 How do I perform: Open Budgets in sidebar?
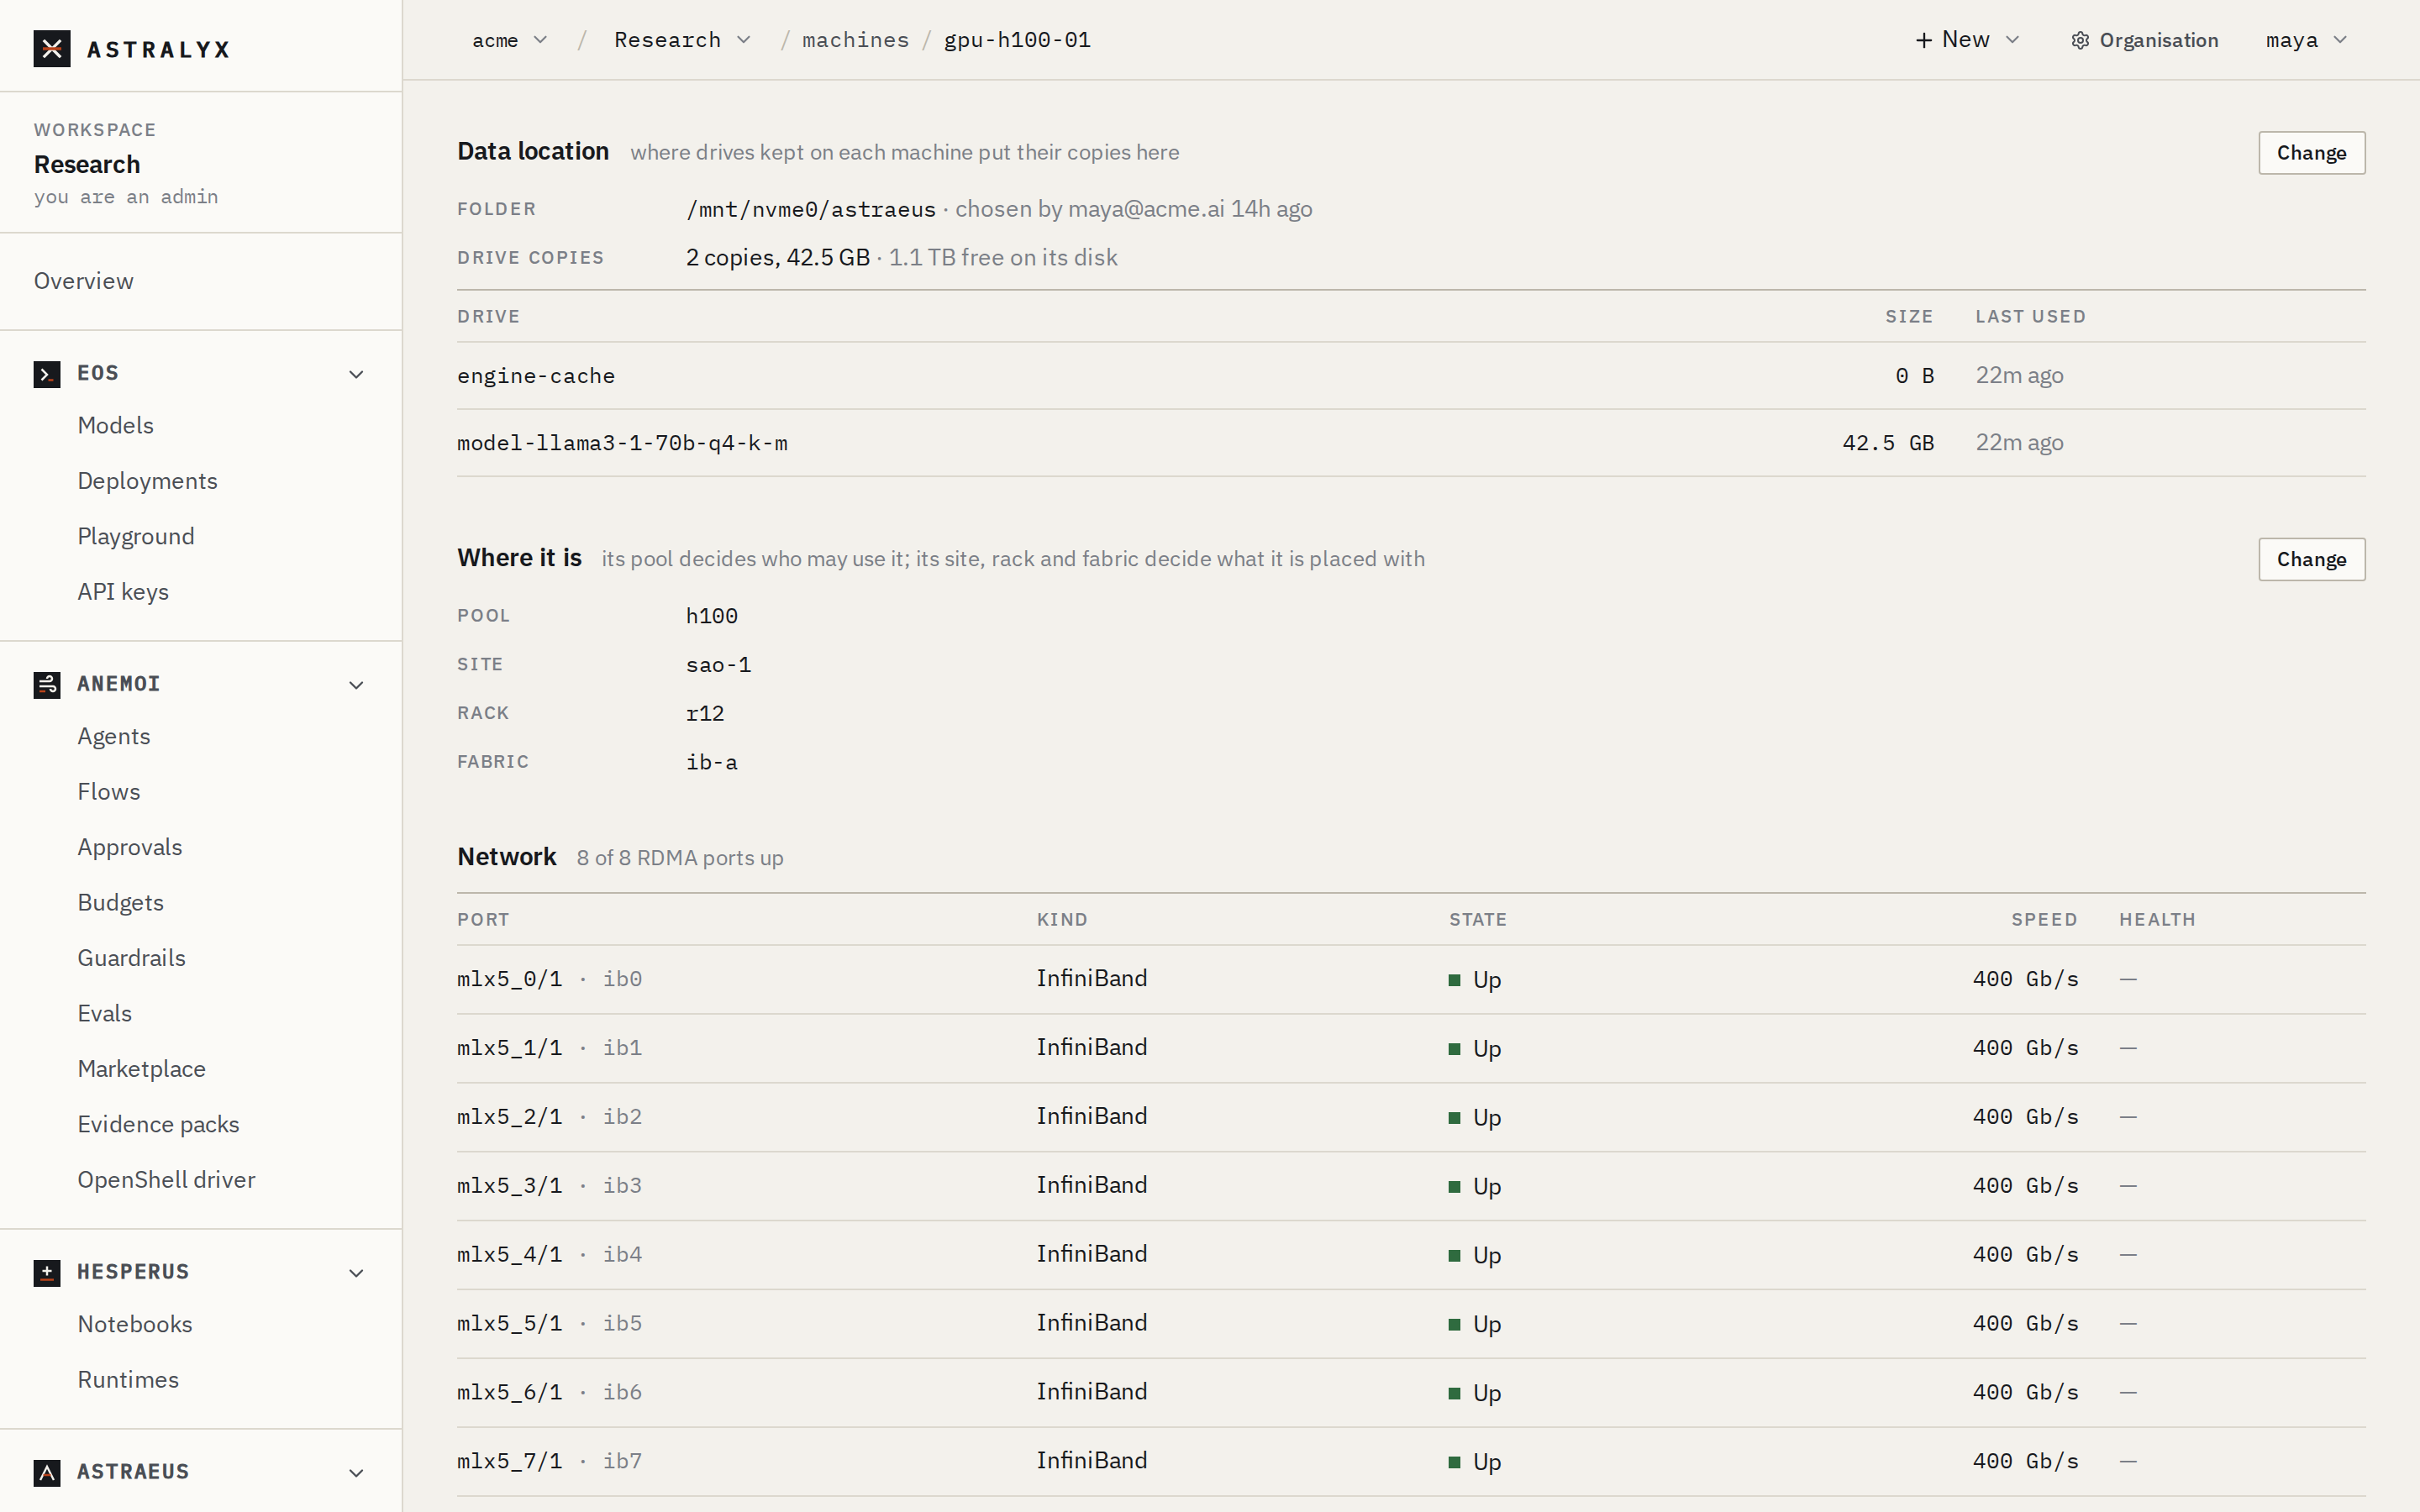pos(121,903)
